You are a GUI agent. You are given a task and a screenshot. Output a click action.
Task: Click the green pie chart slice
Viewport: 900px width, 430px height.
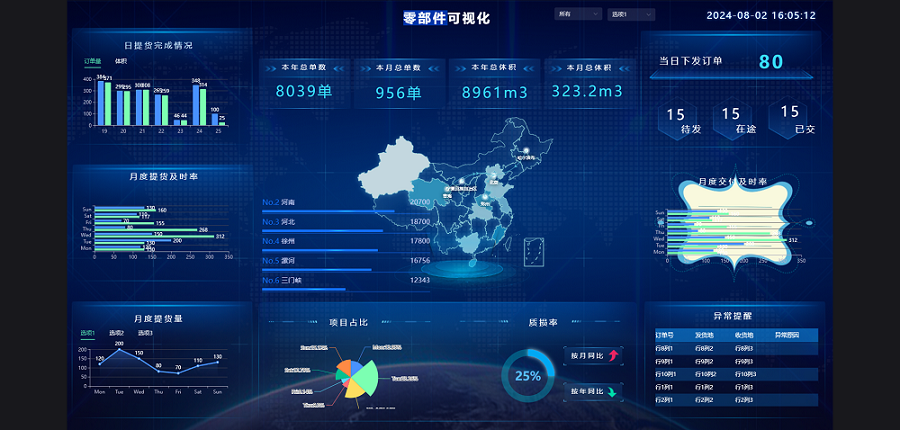click(x=367, y=378)
